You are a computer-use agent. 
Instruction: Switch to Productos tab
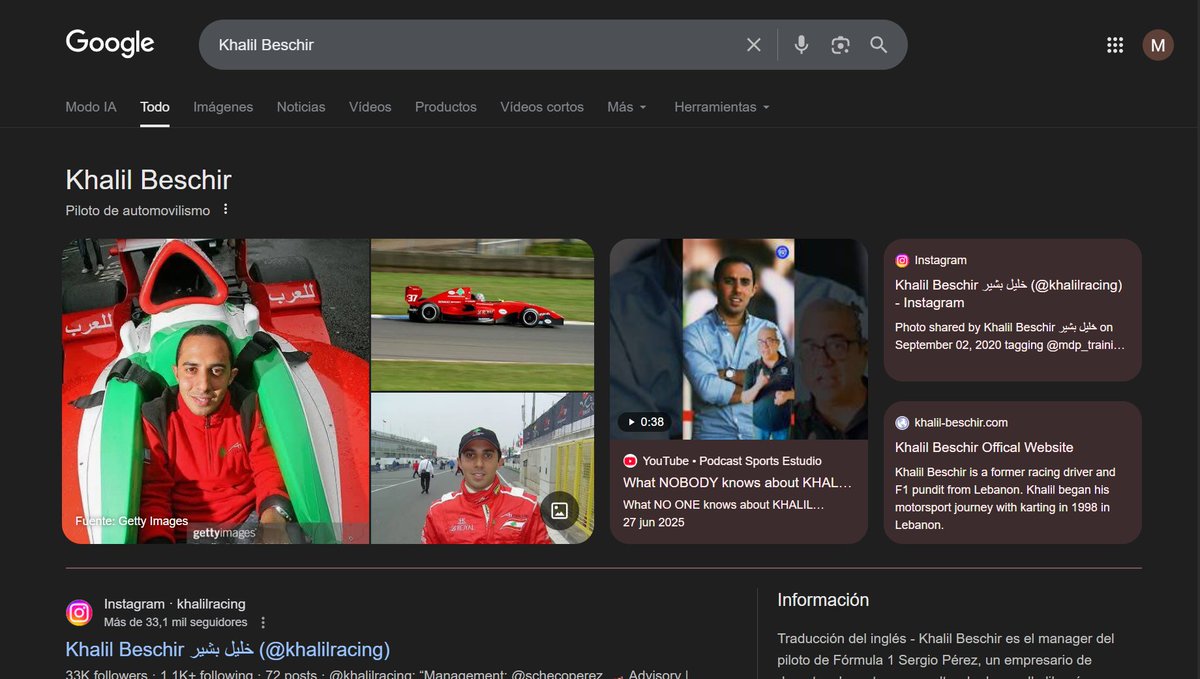pos(446,107)
